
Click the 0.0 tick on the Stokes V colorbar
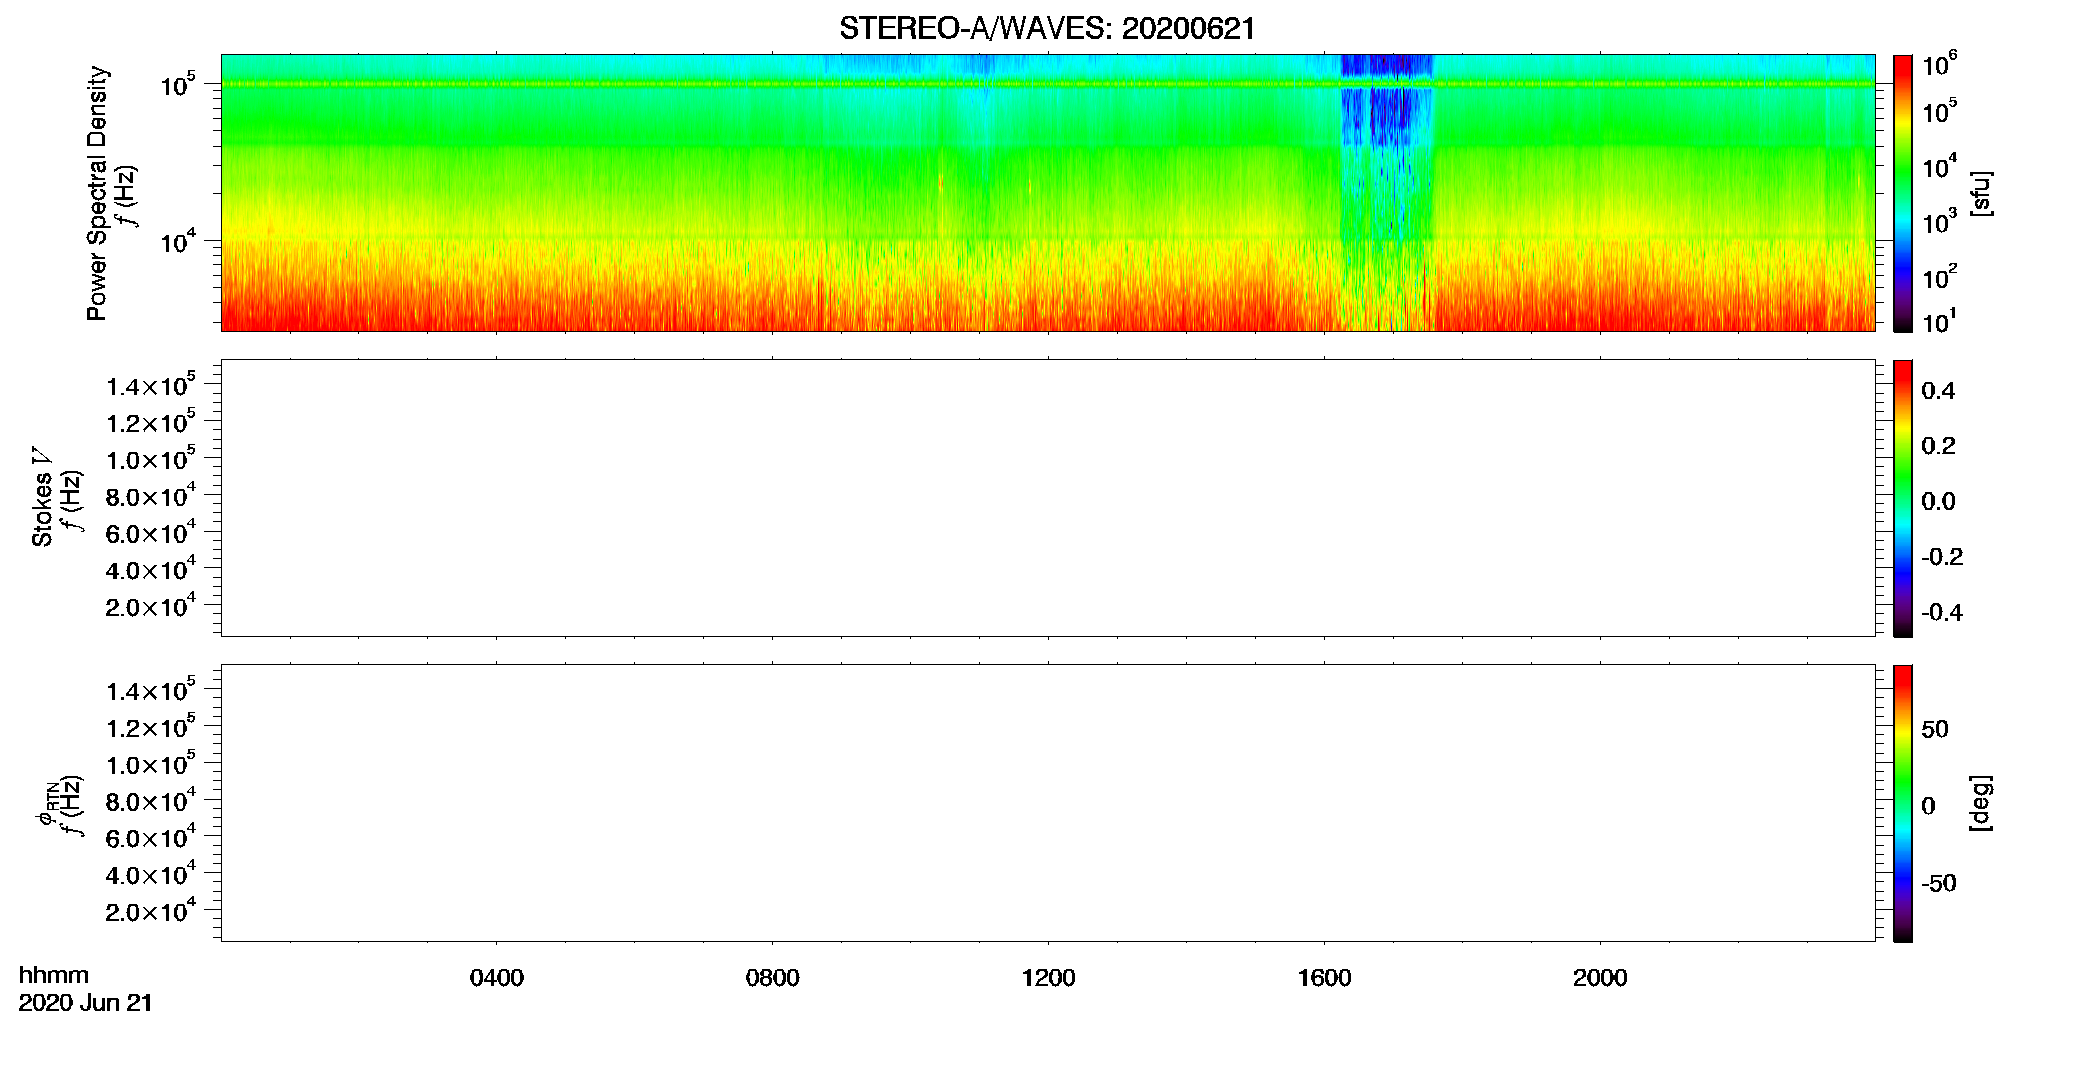pos(1938,501)
